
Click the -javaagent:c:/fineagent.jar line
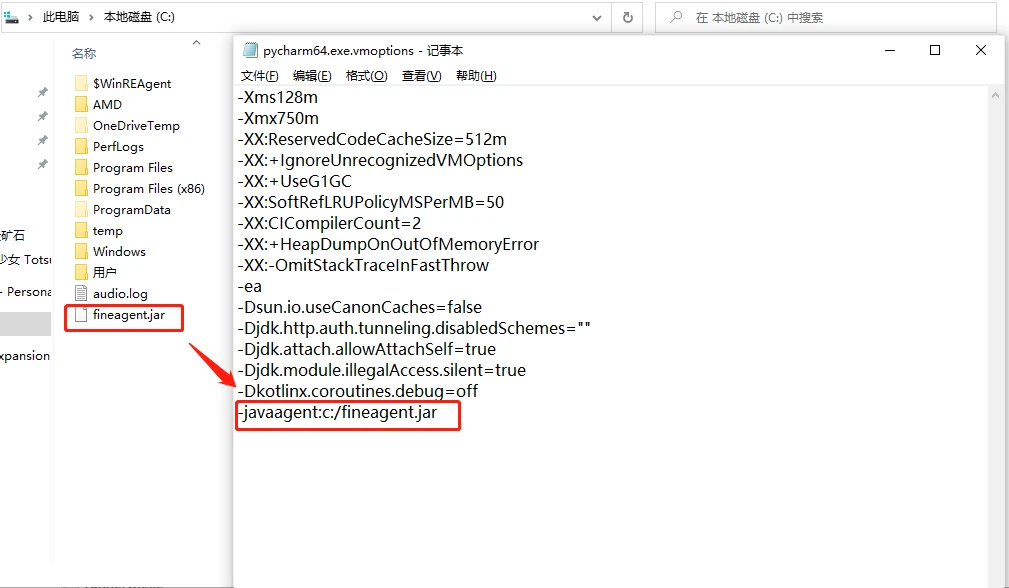(x=337, y=412)
